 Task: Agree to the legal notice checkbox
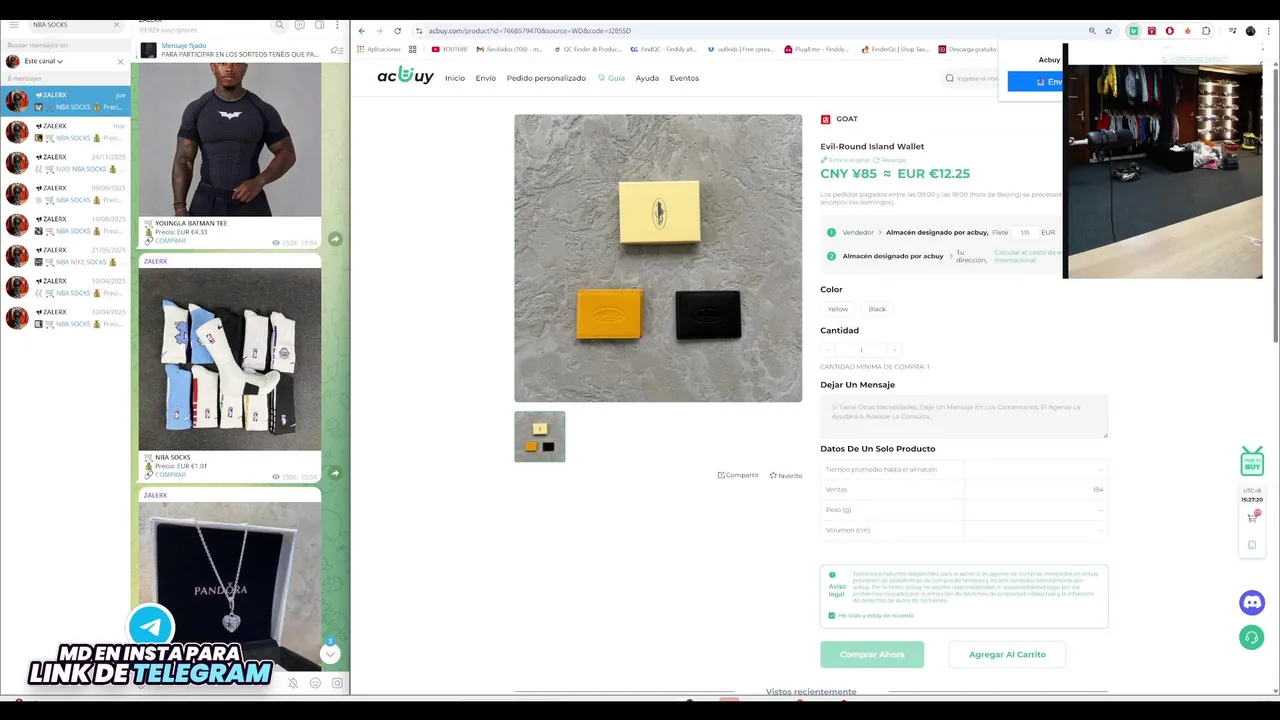[x=831, y=615]
